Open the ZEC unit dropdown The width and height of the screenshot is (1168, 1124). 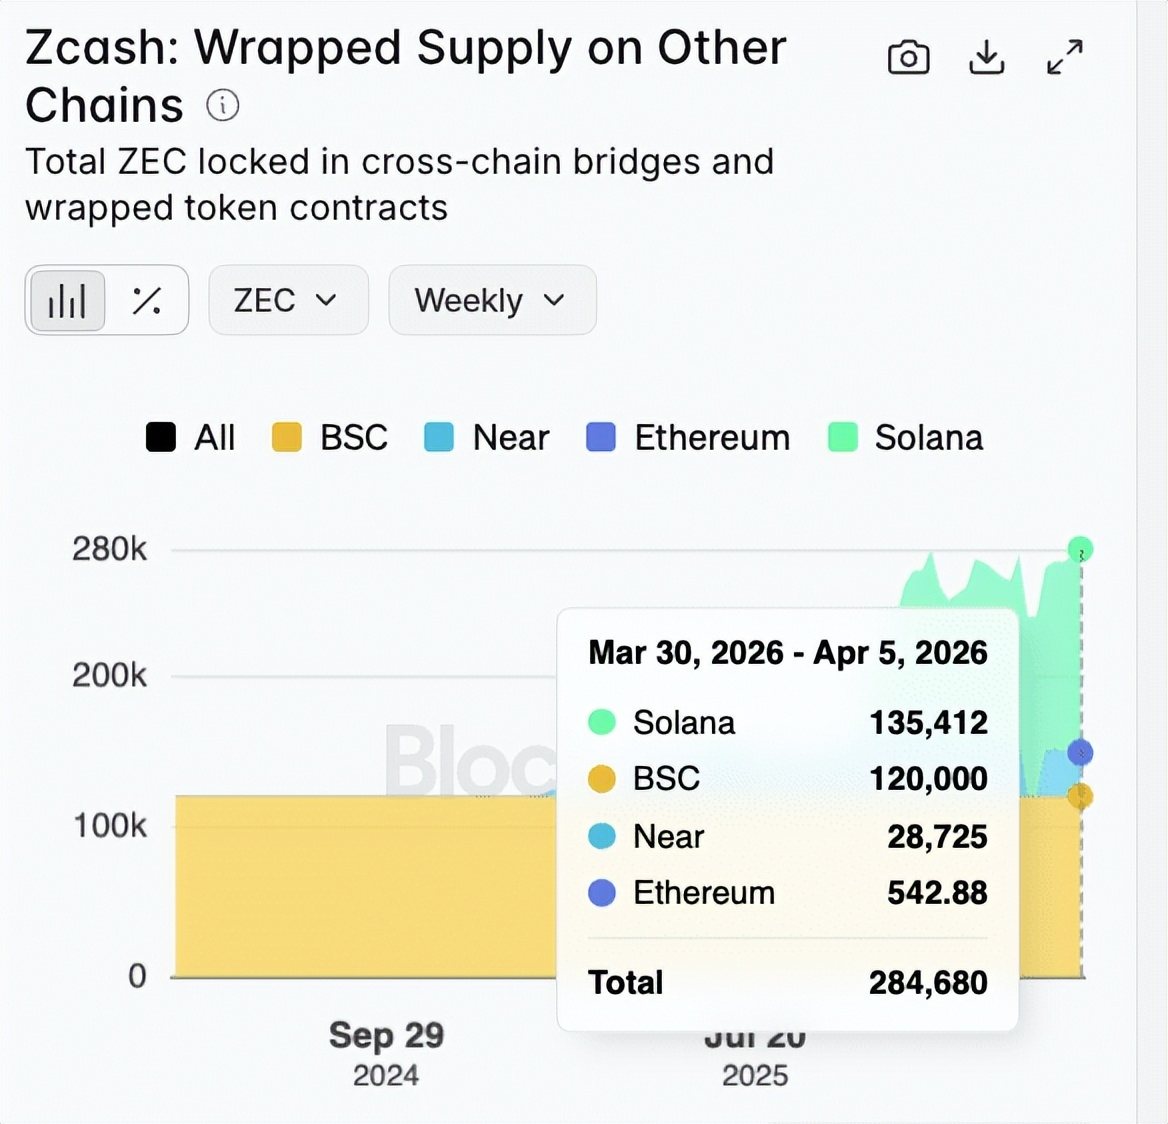coord(288,300)
